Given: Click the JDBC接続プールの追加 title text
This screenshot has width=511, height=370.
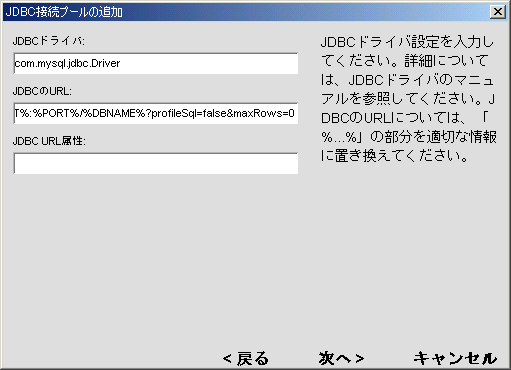Looking at the screenshot, I should tap(64, 12).
